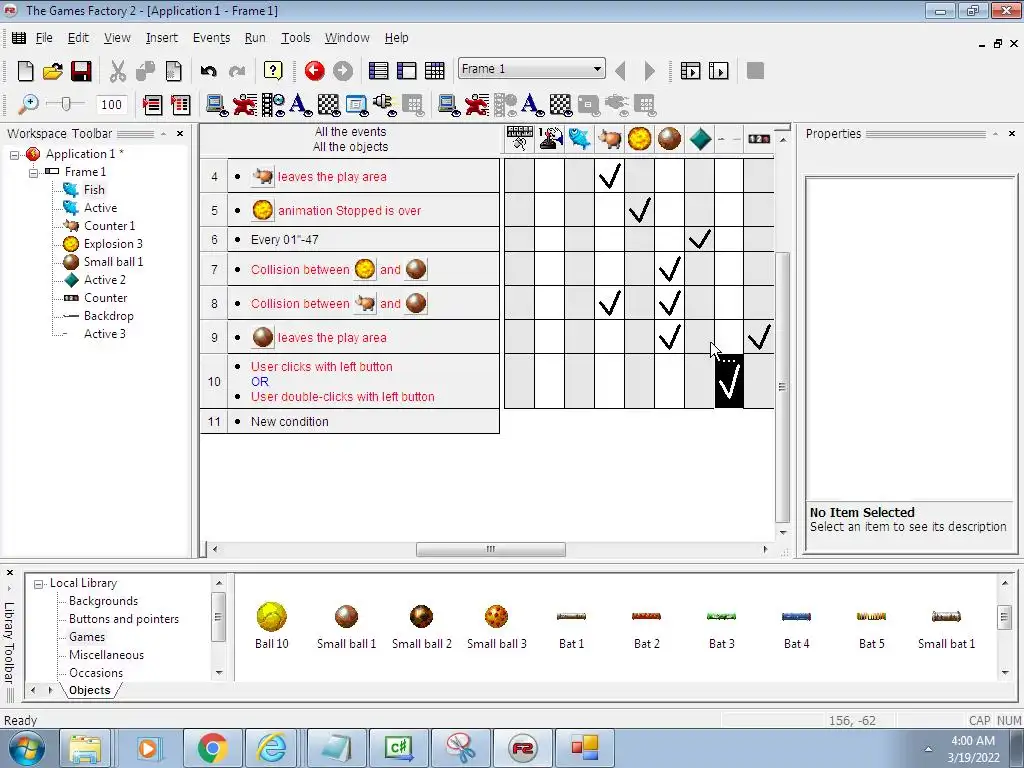Viewport: 1024px width, 768px height.
Task: Click the event grid vertical scrollbar thumb
Action: [x=782, y=387]
